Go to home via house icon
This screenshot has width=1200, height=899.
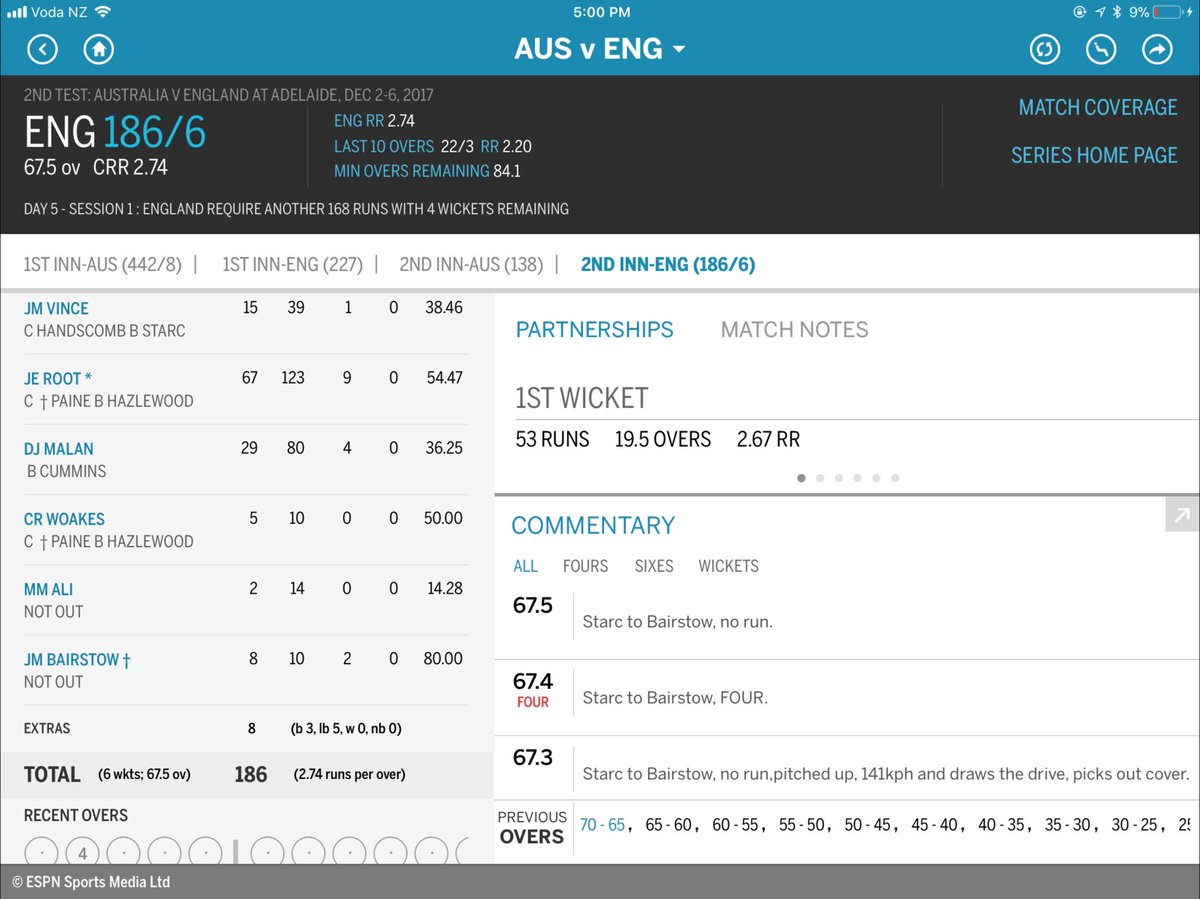(98, 49)
